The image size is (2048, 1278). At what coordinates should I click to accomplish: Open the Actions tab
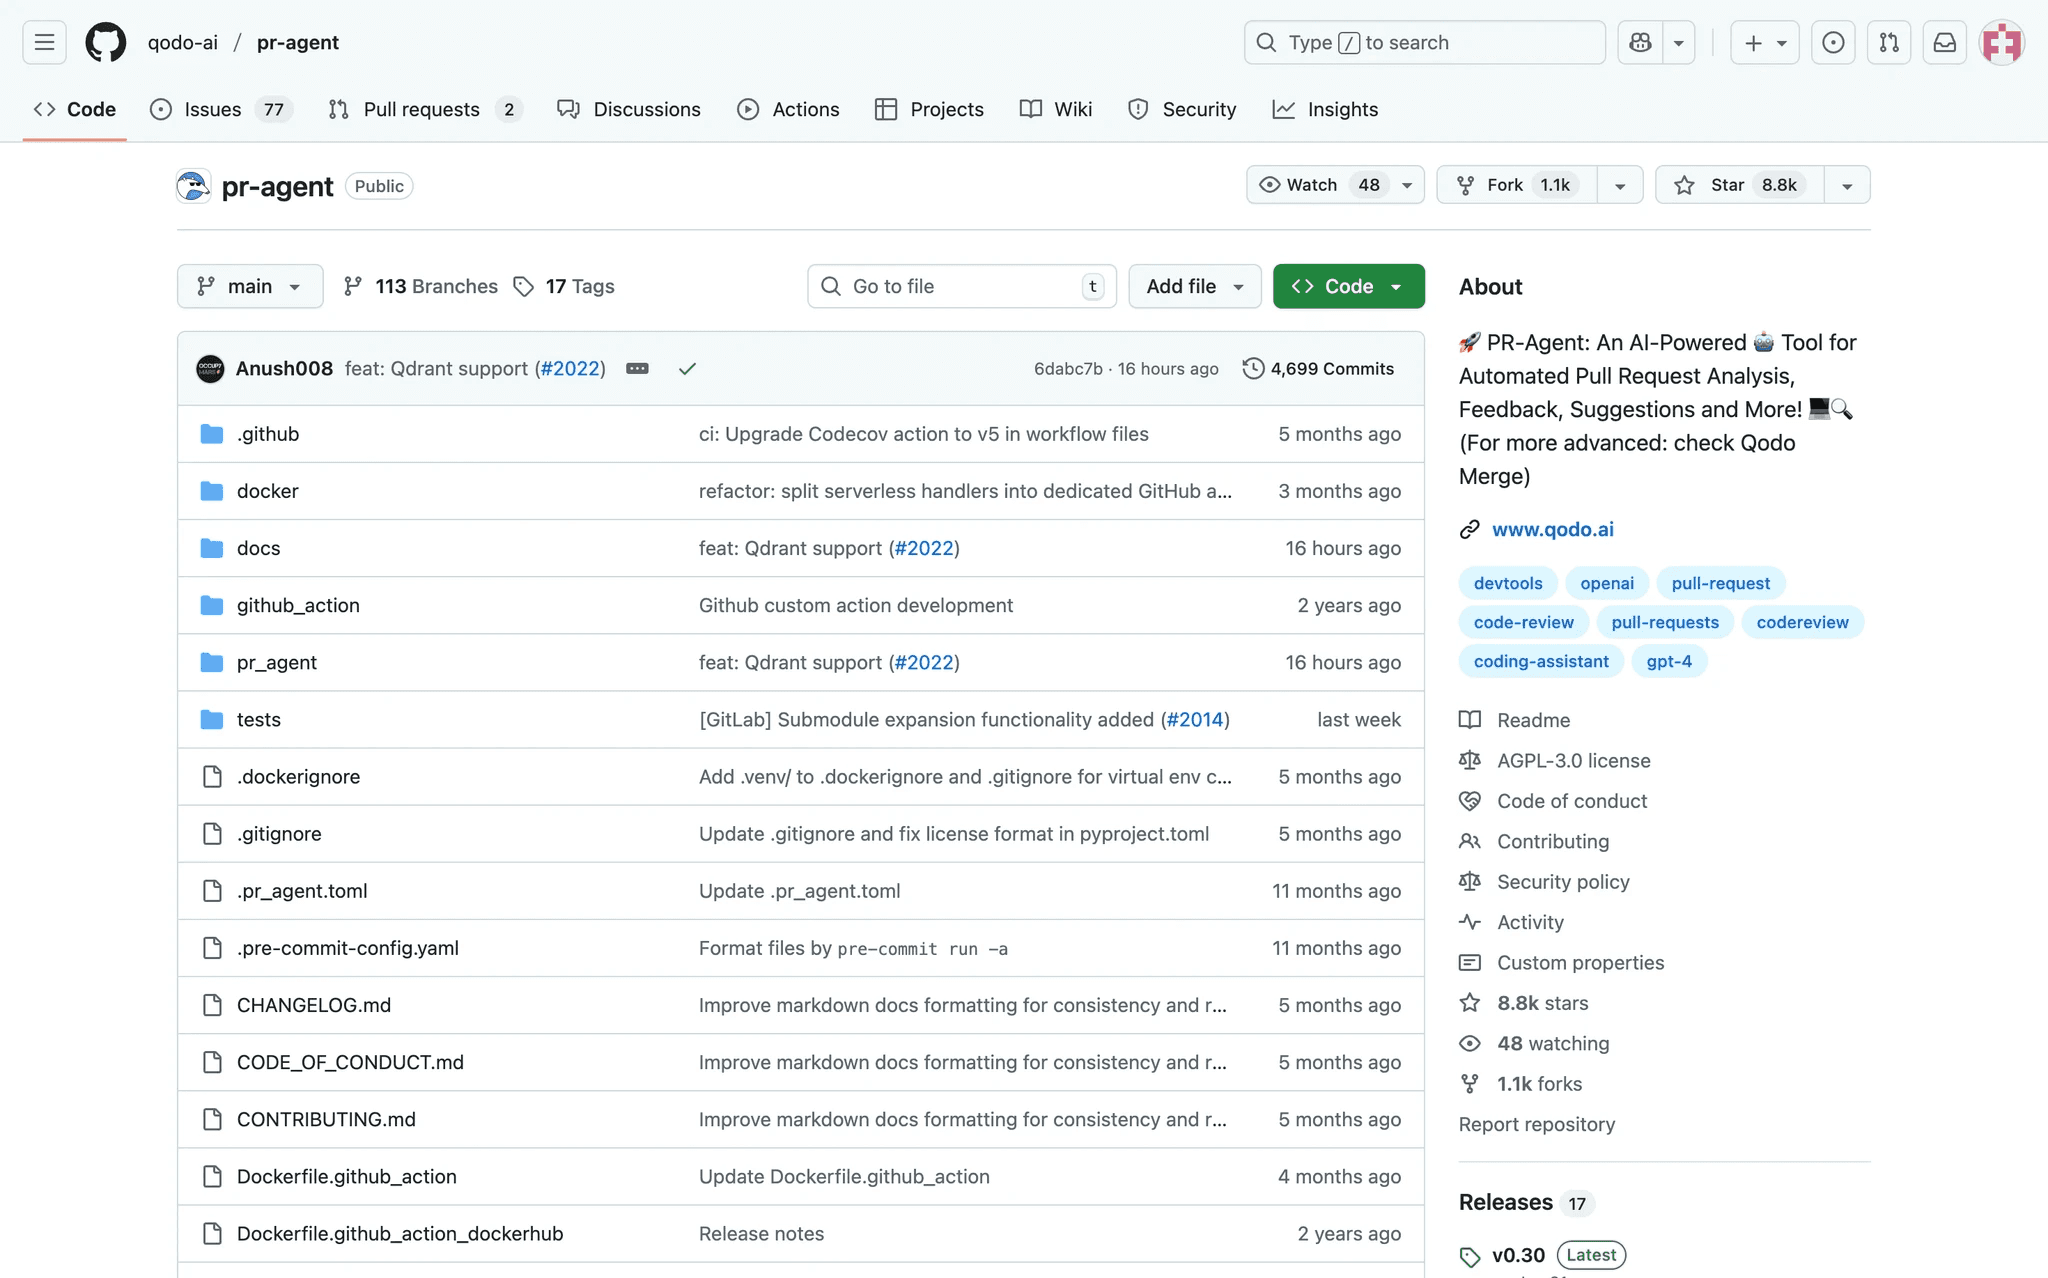pyautogui.click(x=788, y=109)
